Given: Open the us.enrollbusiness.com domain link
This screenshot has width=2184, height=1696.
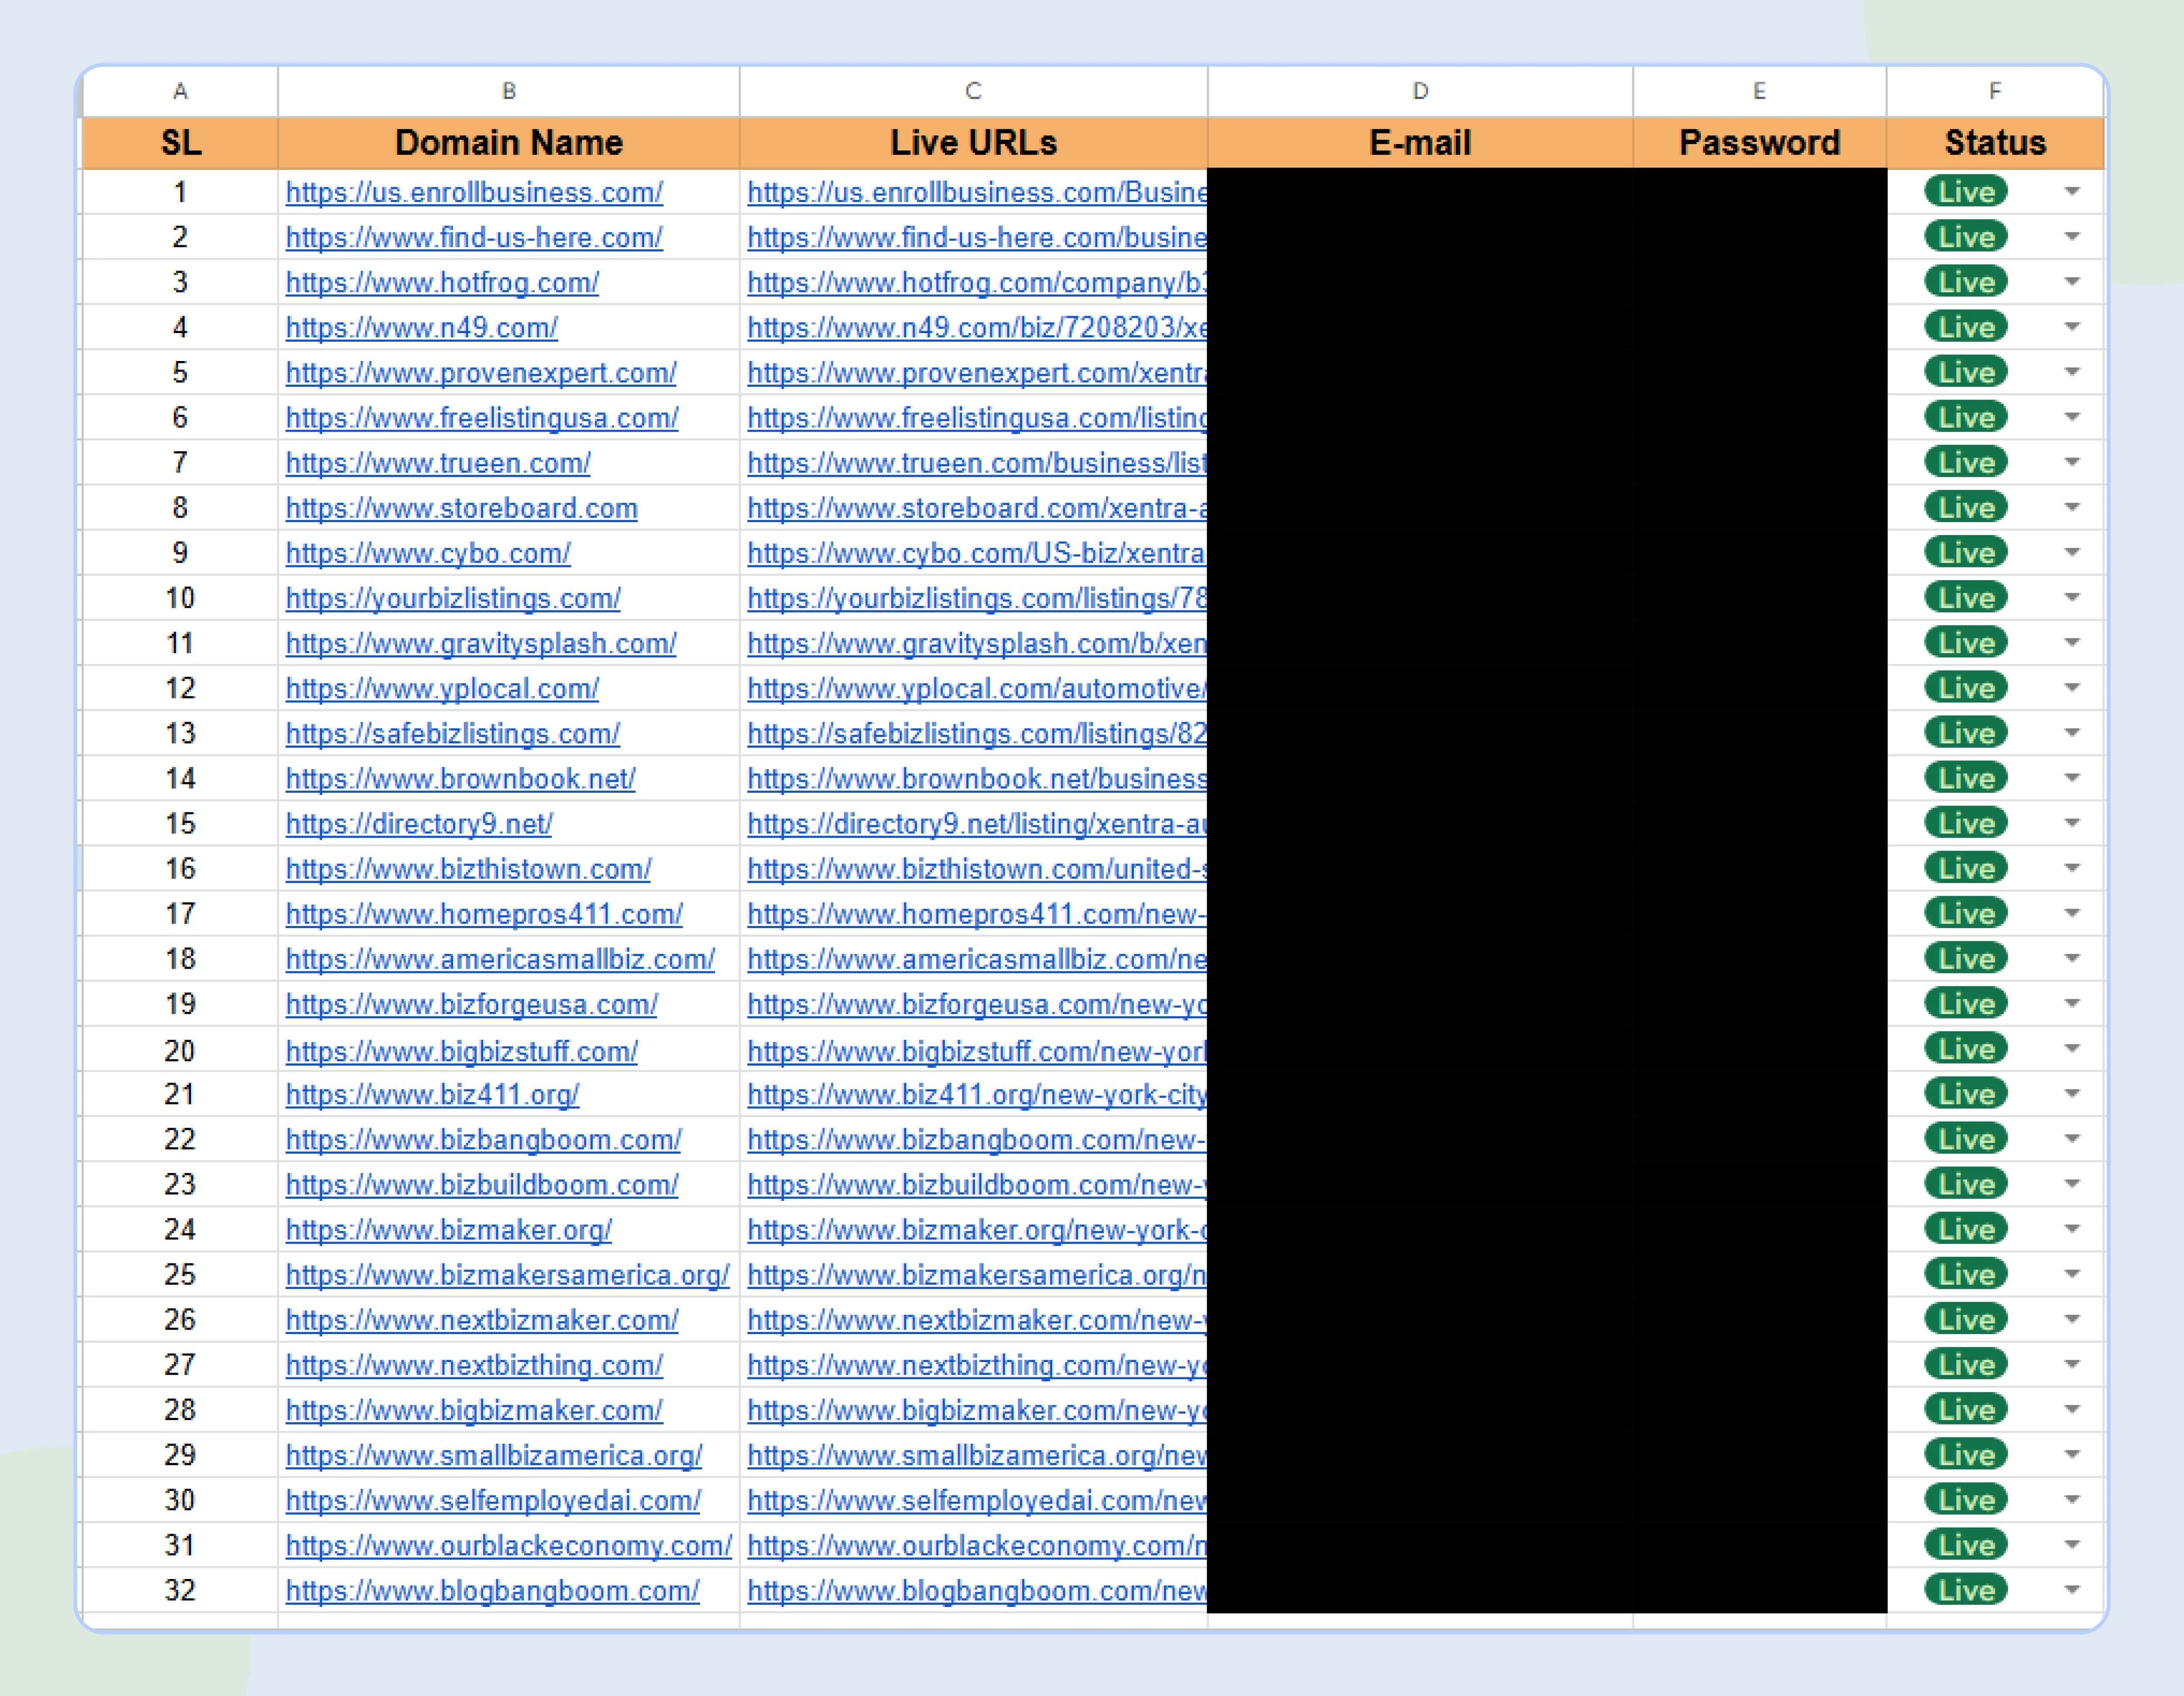Looking at the screenshot, I should click(x=474, y=192).
